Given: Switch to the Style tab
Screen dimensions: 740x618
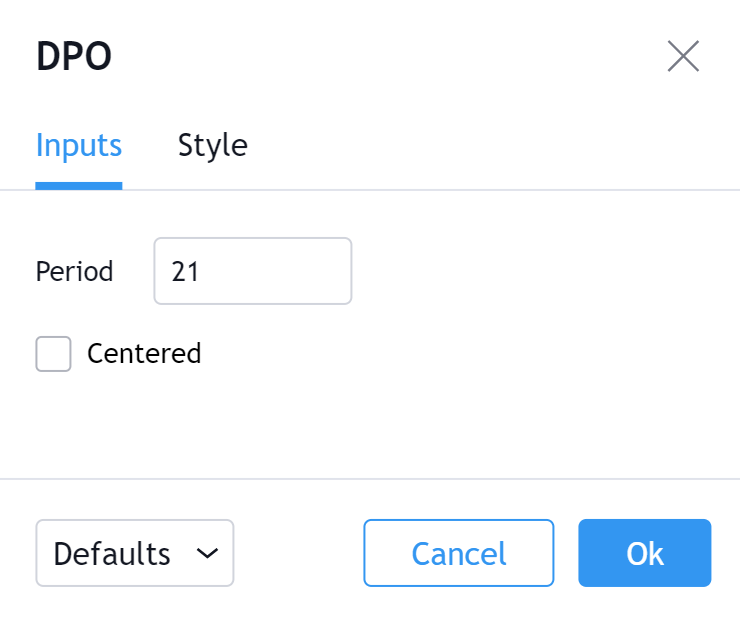Looking at the screenshot, I should tap(212, 146).
